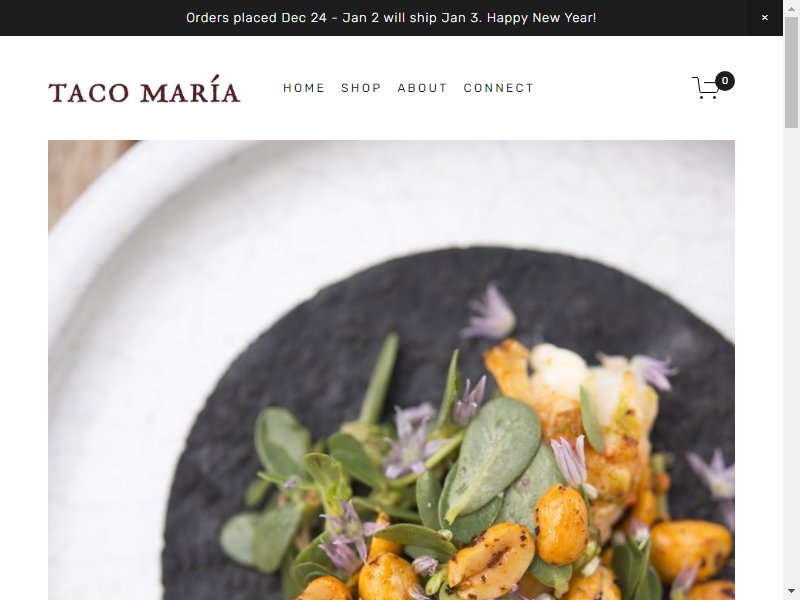Click the roasted peanuts in the photo
The image size is (800, 600).
click(561, 526)
